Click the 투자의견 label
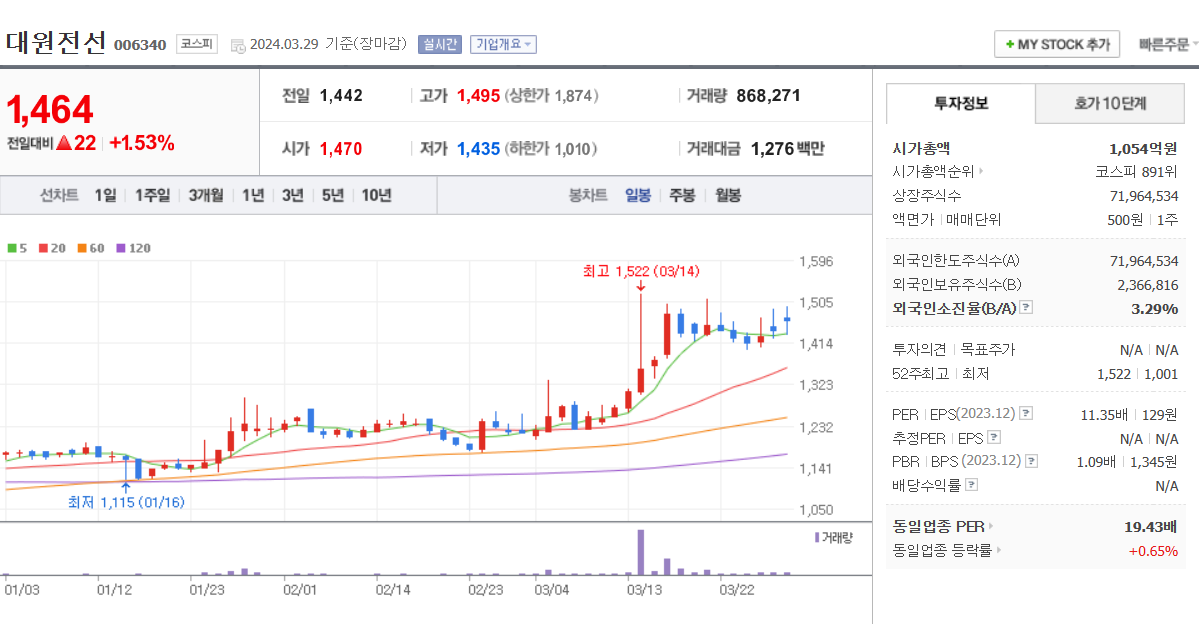1201x624 pixels. pos(919,349)
